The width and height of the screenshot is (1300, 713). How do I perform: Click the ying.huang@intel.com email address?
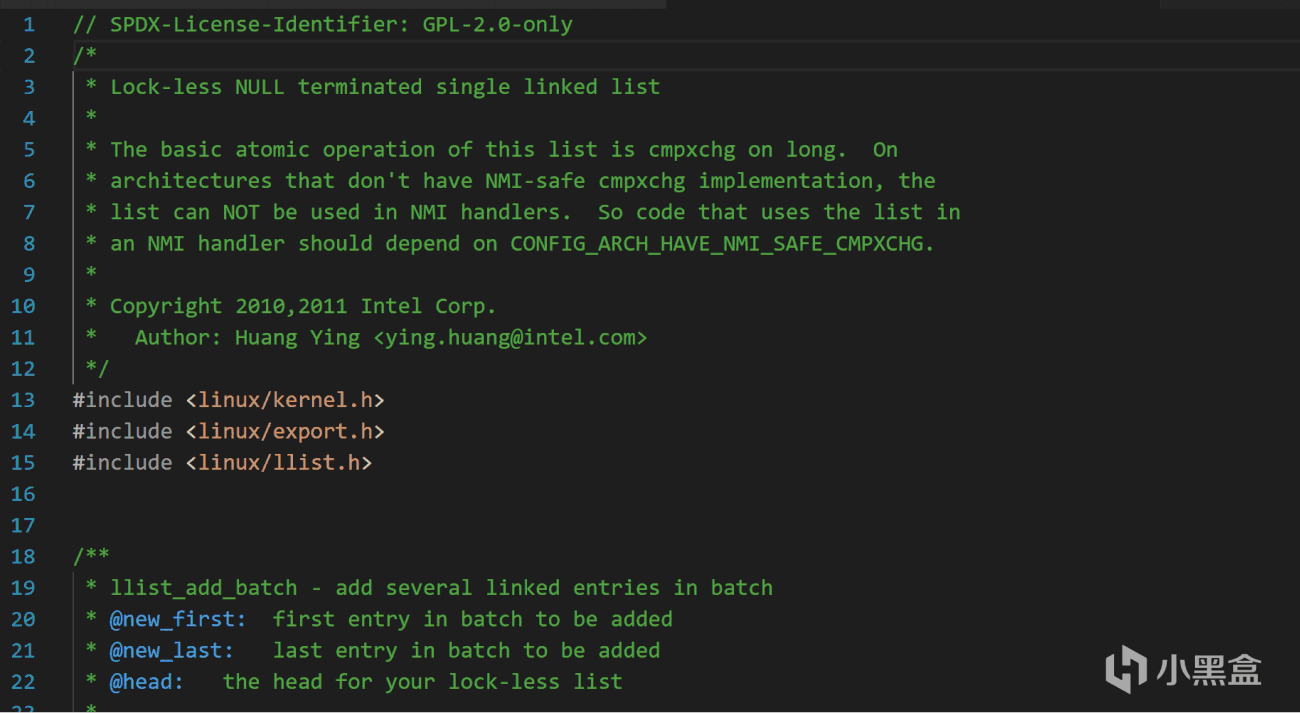tap(510, 337)
